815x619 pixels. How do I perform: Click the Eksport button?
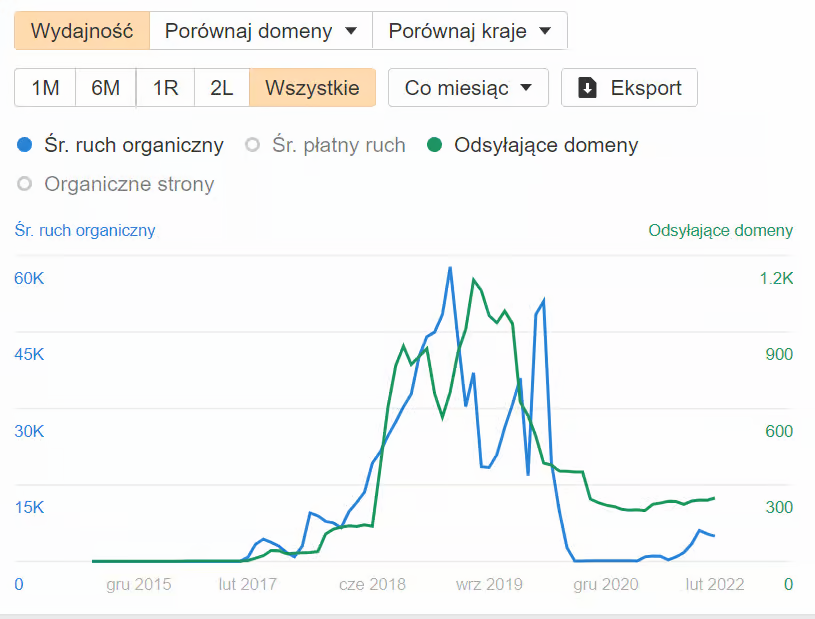pos(630,87)
